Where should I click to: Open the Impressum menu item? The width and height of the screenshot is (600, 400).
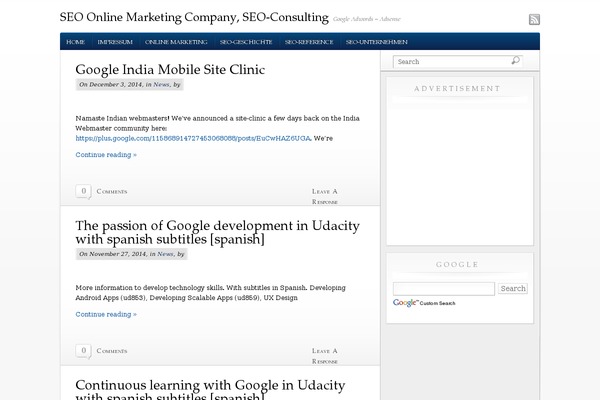115,42
